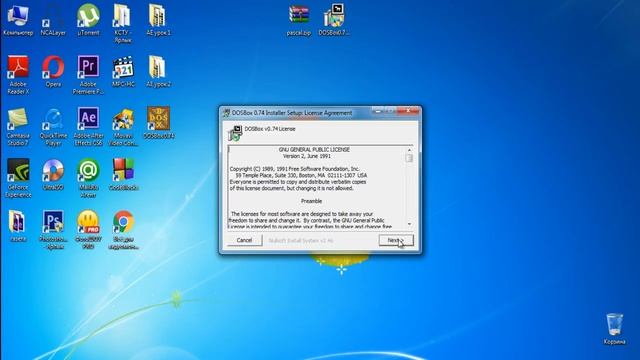Select the UltraISO shortcut
Viewport: 640px width, 360px height.
click(x=53, y=175)
